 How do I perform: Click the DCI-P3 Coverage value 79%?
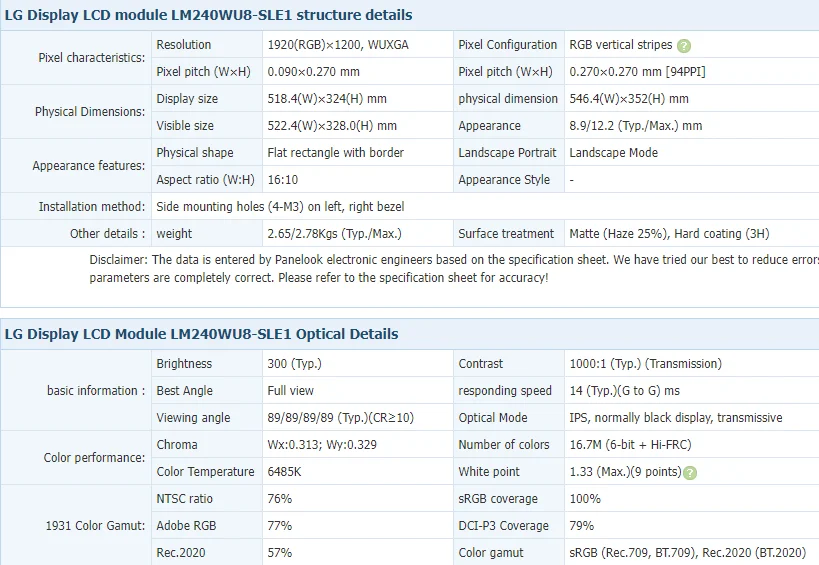click(581, 526)
